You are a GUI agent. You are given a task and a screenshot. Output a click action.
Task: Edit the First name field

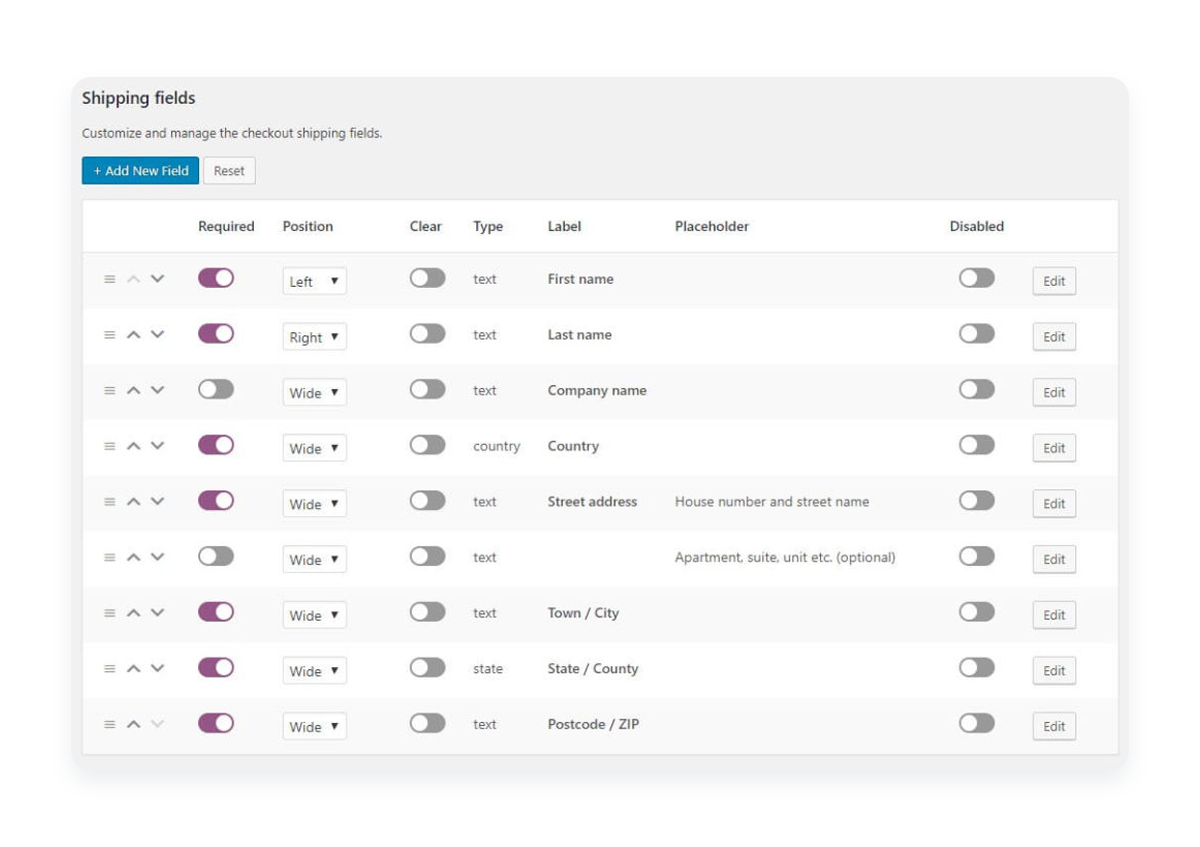pyautogui.click(x=1054, y=281)
